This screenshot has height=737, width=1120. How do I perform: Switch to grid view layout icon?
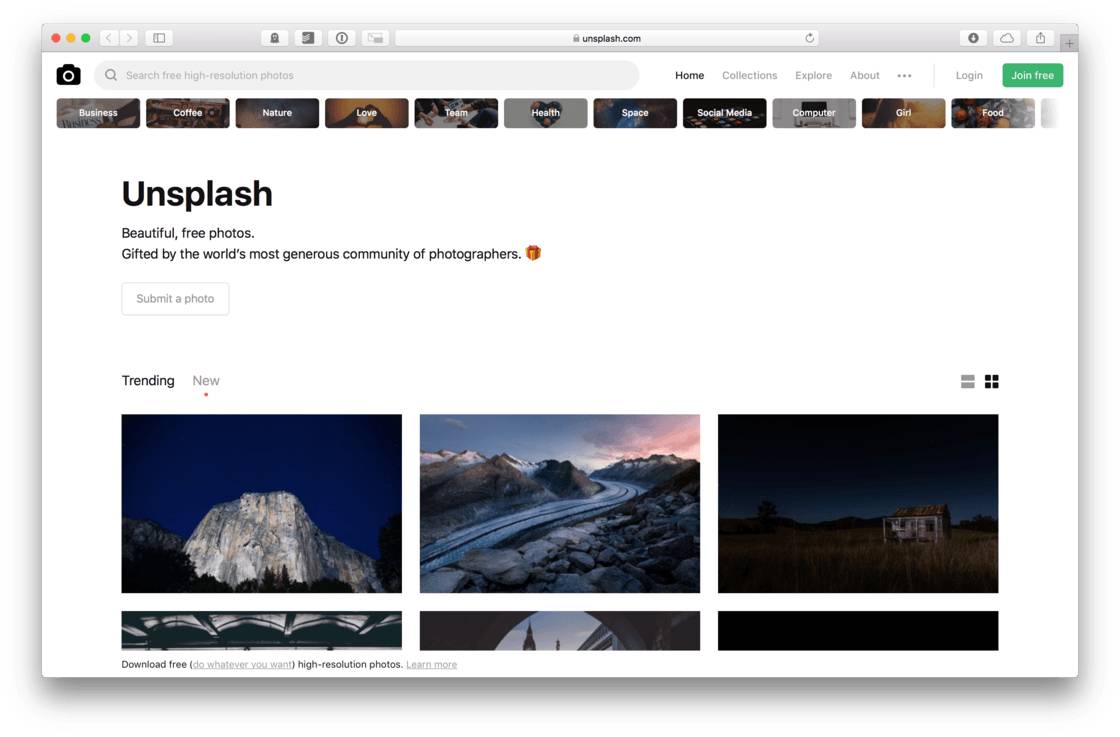[991, 381]
